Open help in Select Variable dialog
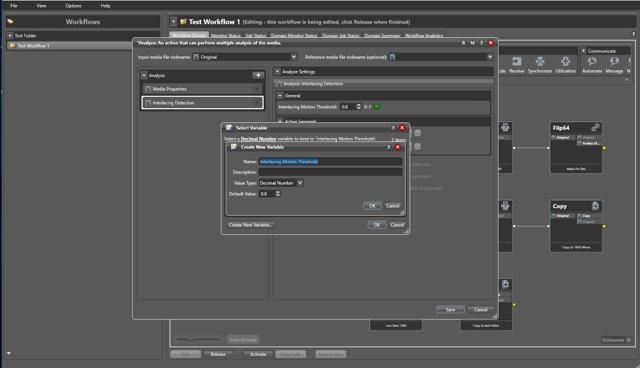Image resolution: width=640 pixels, height=368 pixels. click(393, 128)
